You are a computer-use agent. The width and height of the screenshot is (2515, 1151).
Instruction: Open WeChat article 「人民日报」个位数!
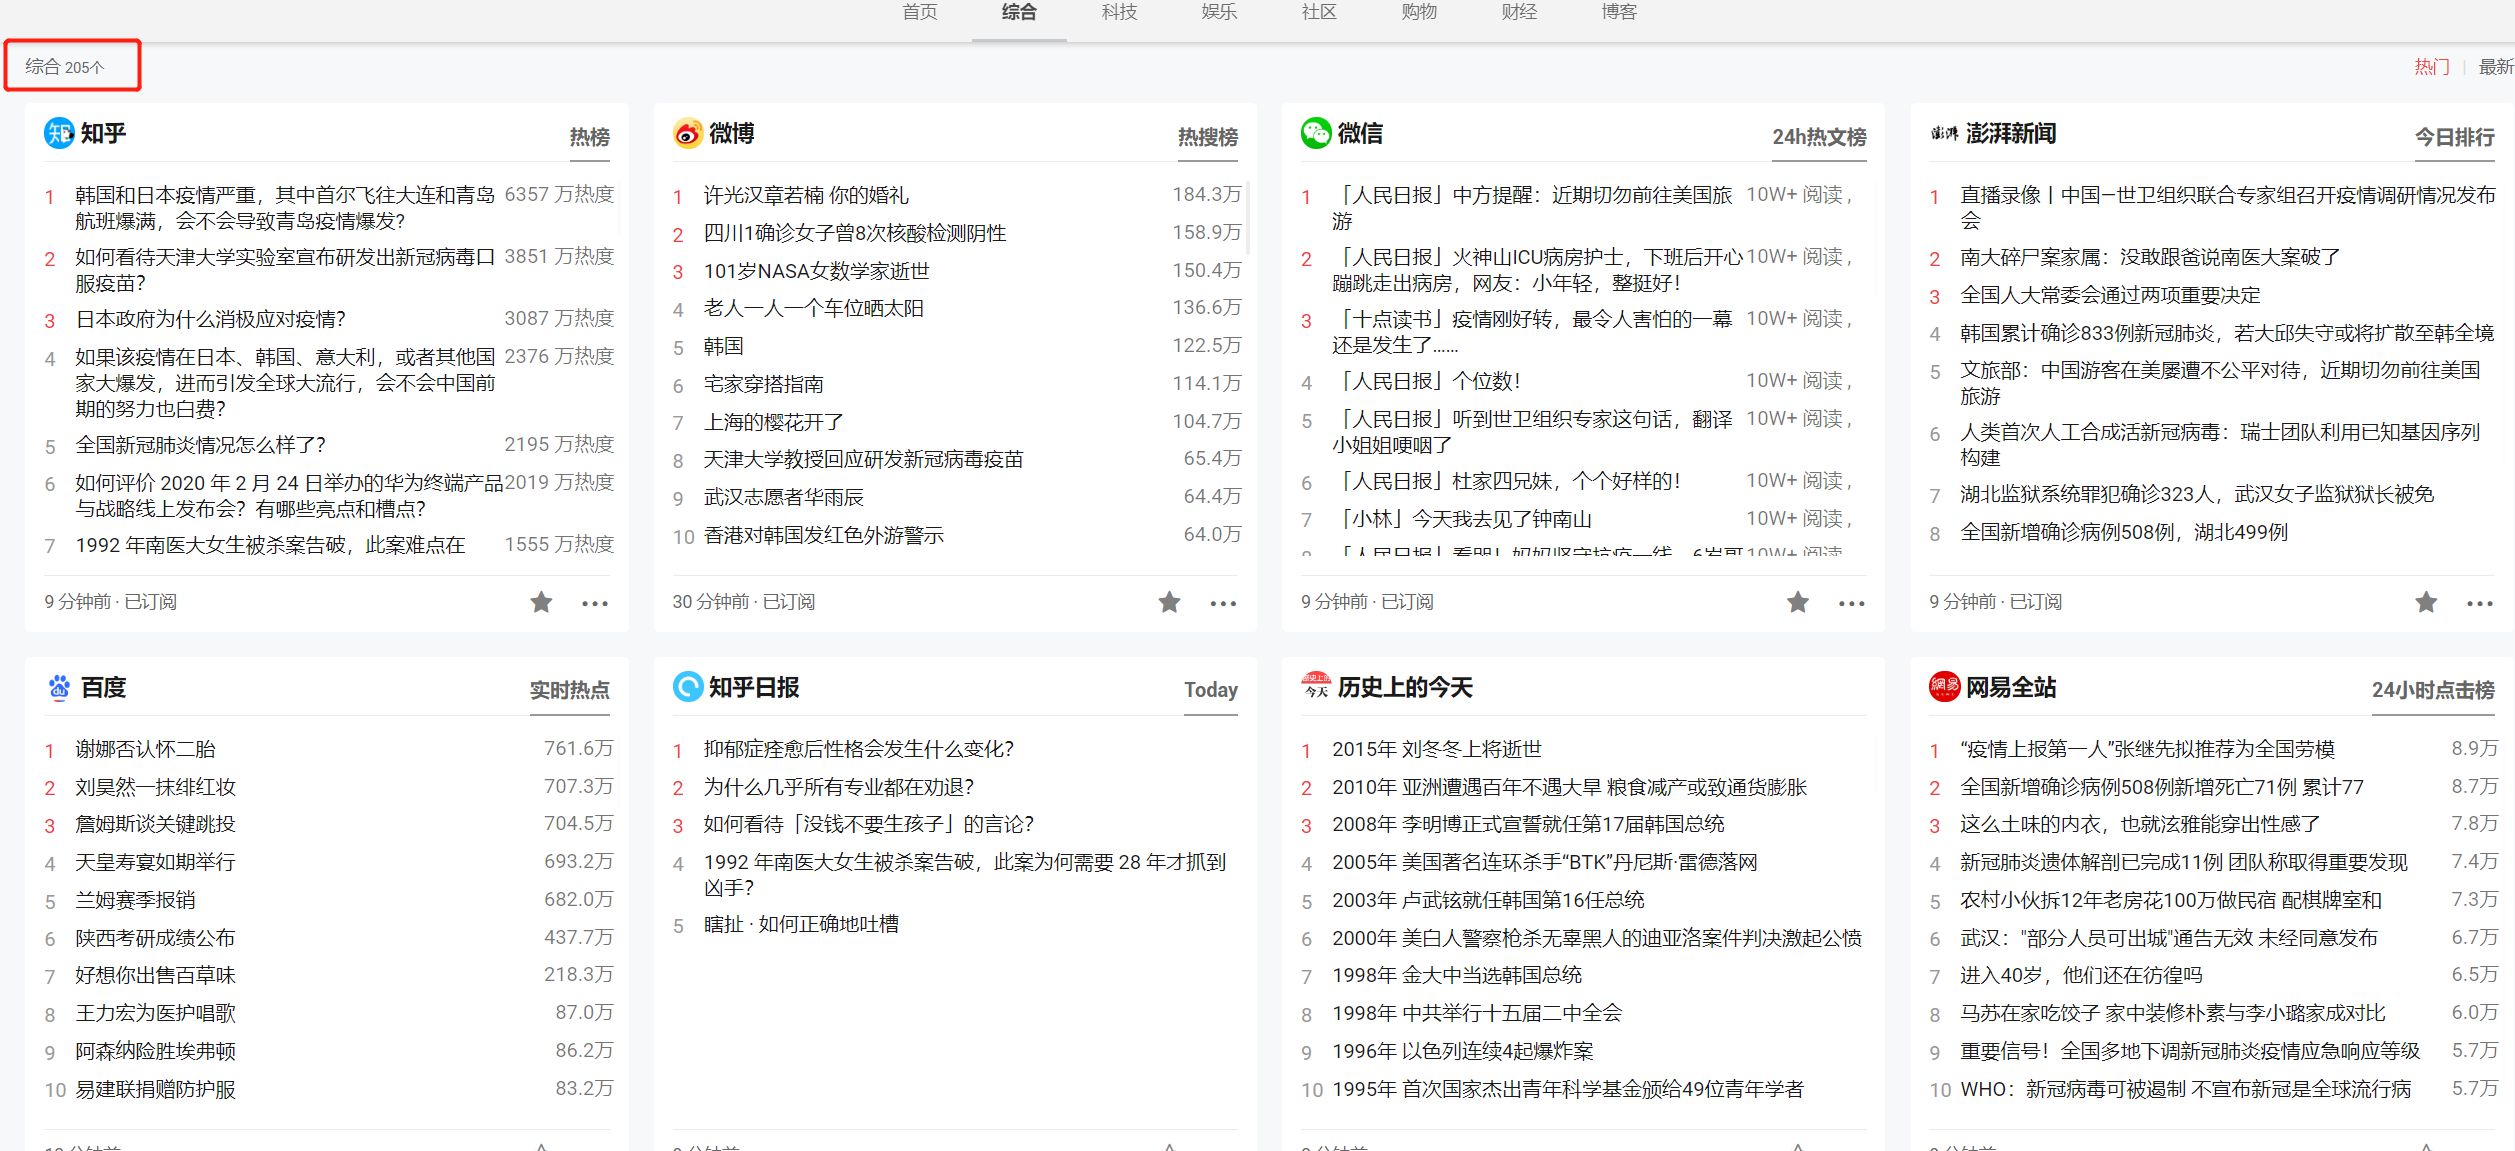click(x=1426, y=381)
